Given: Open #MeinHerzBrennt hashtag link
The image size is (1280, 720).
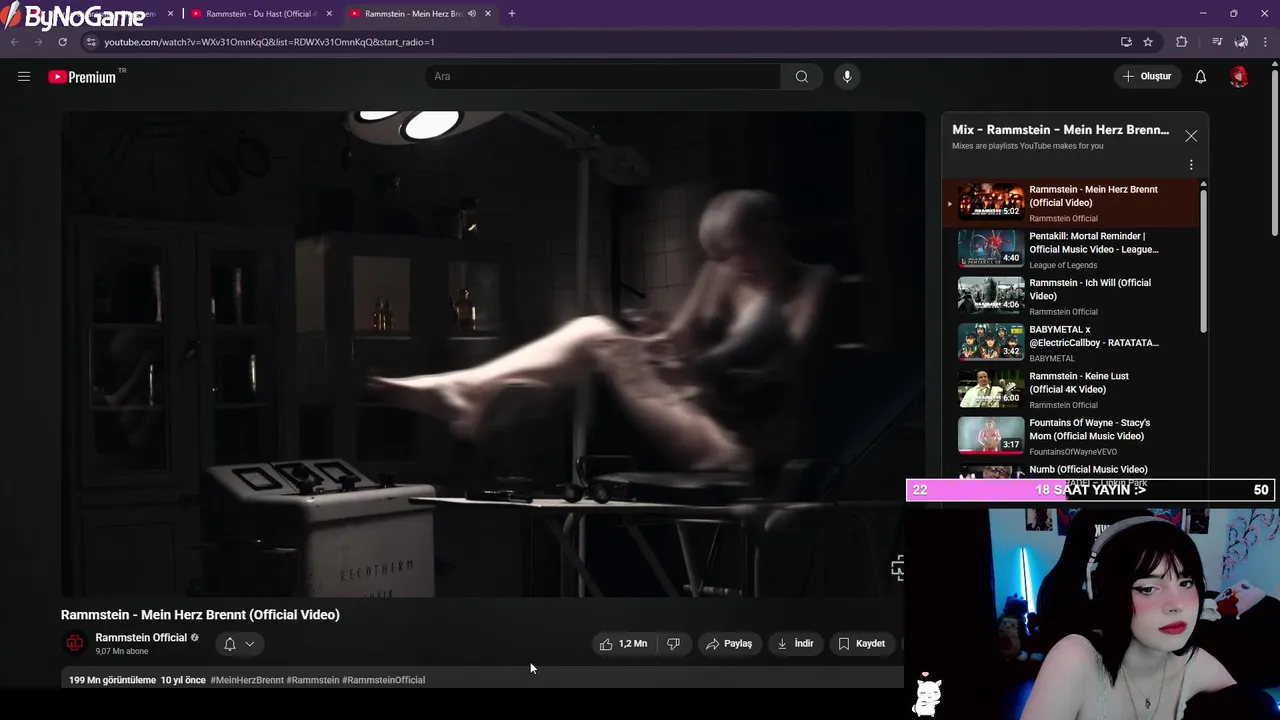Looking at the screenshot, I should 247,680.
